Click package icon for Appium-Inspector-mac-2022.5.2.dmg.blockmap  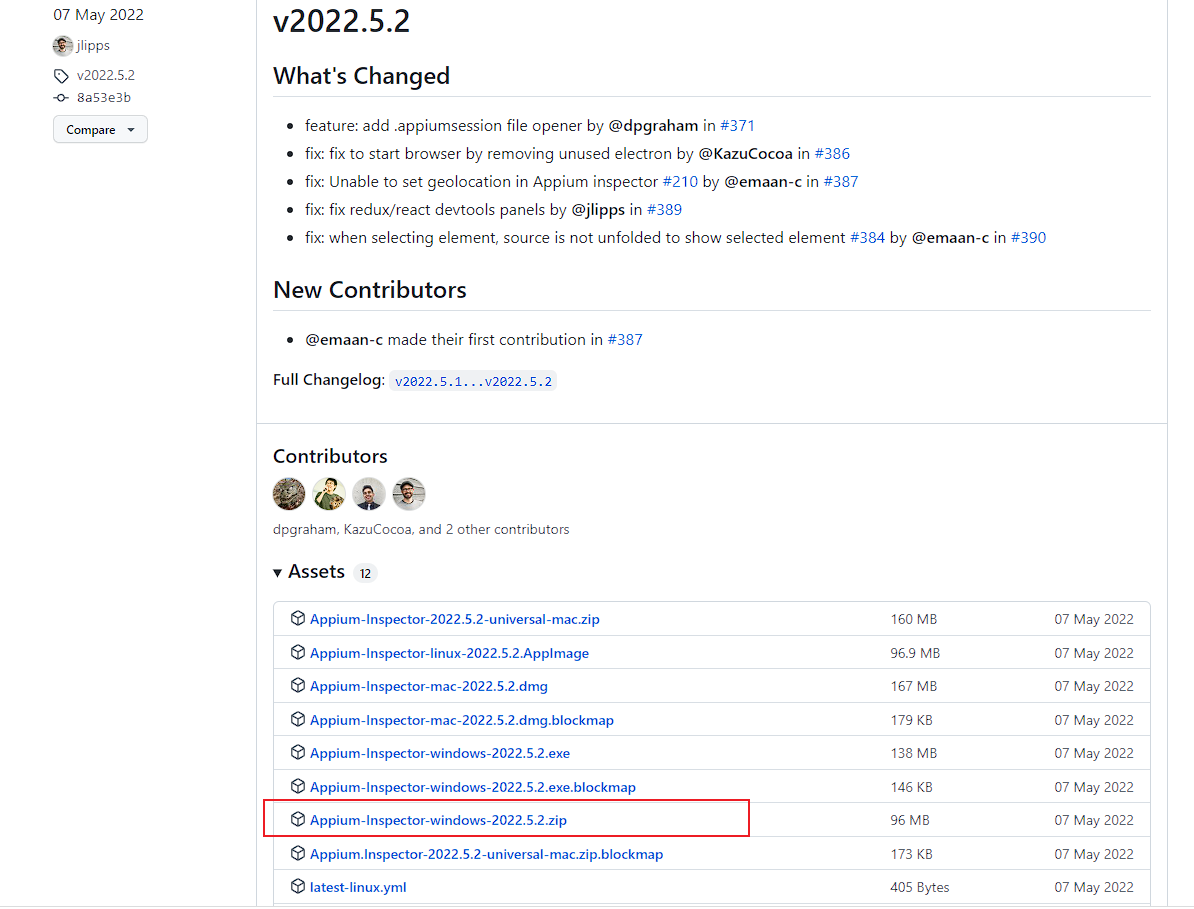coord(298,719)
